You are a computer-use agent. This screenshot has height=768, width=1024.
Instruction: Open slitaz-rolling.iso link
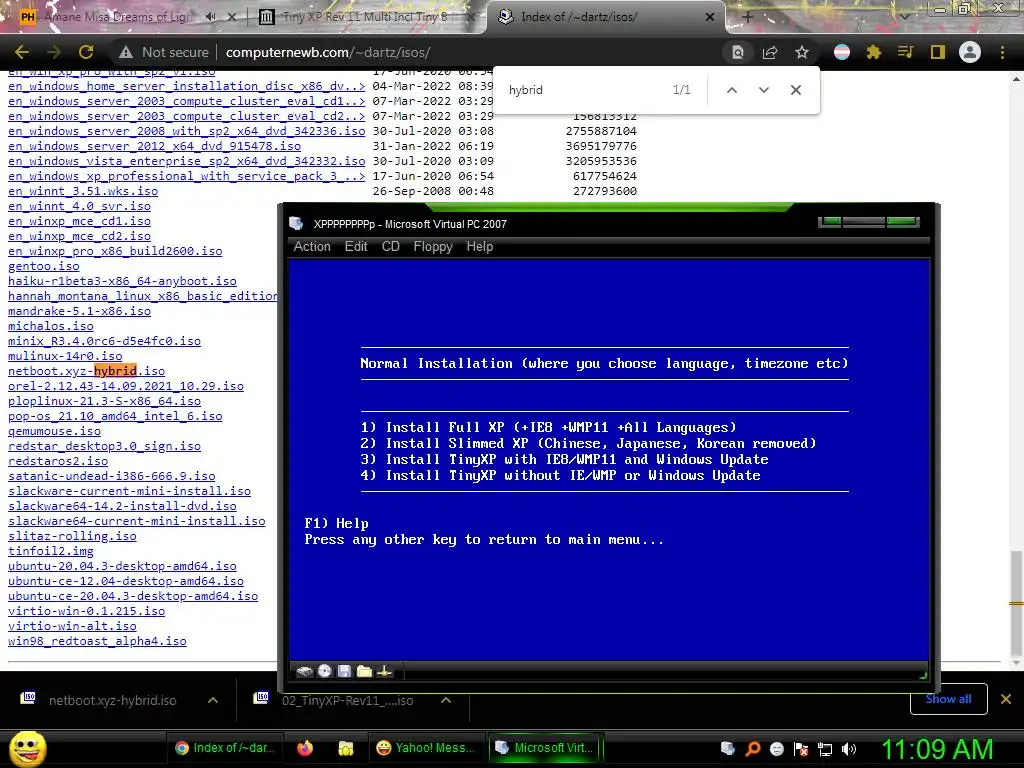click(x=72, y=536)
